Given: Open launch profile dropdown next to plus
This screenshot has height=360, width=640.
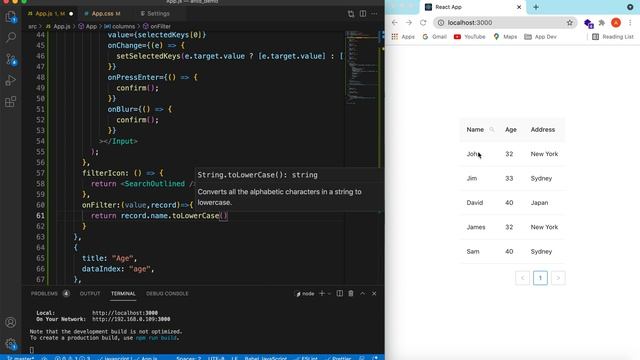Looking at the screenshot, I should (x=329, y=293).
